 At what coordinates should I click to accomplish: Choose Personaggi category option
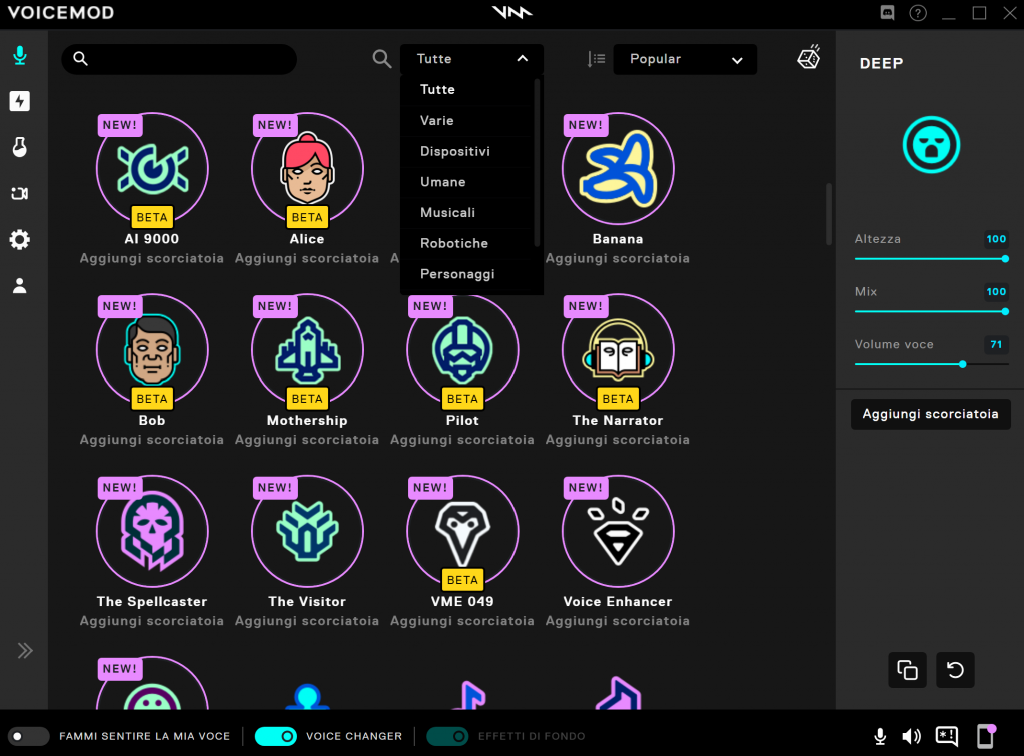pos(468,274)
